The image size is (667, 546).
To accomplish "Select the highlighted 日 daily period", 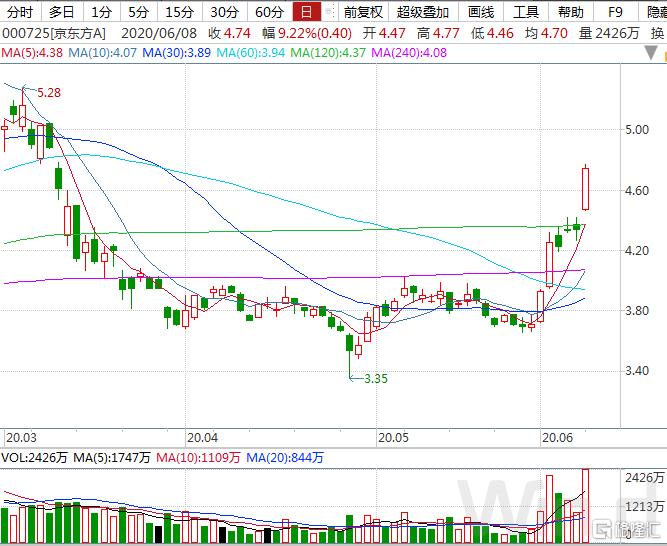I will 306,11.
